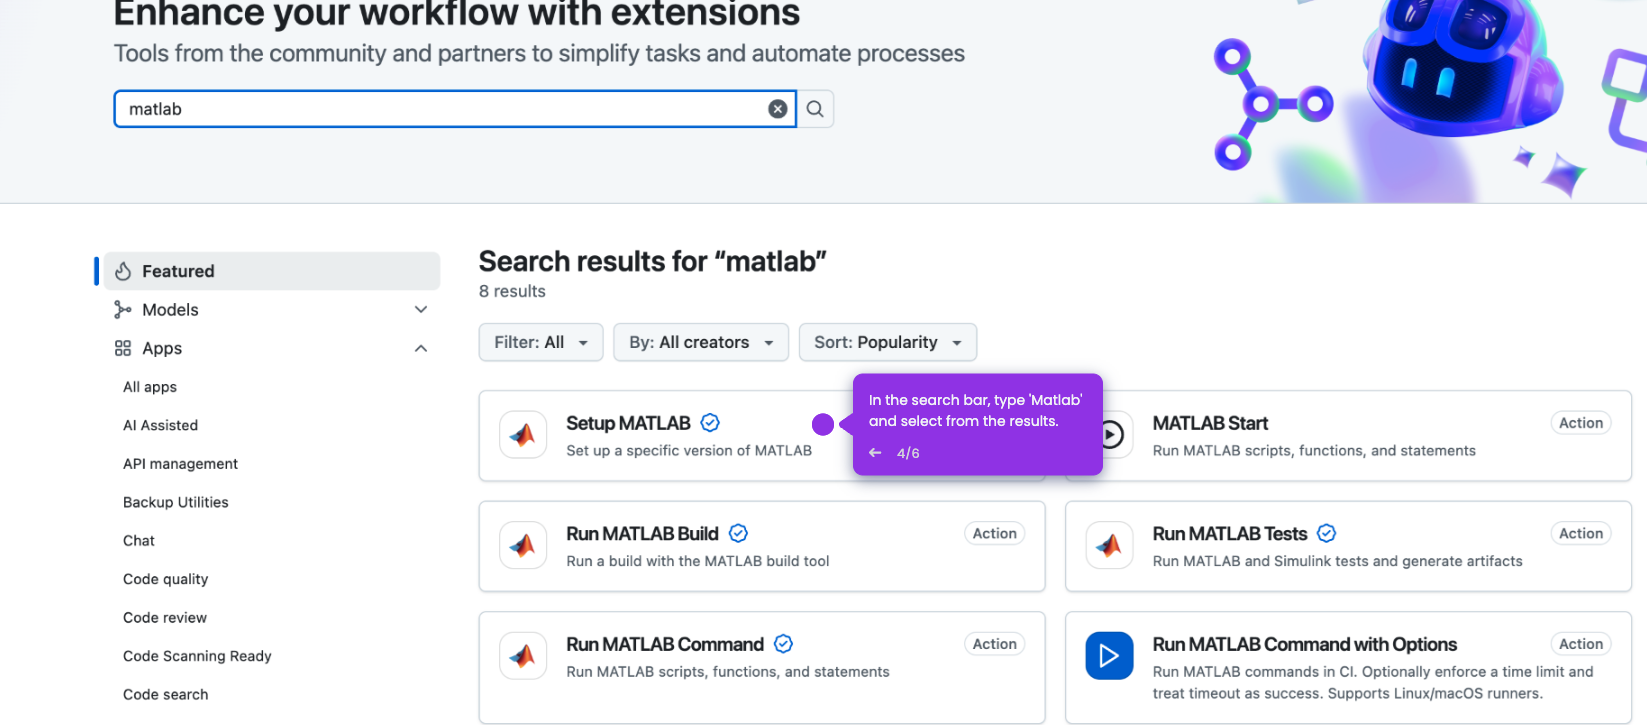Open the Filter: All dropdown

tap(541, 342)
